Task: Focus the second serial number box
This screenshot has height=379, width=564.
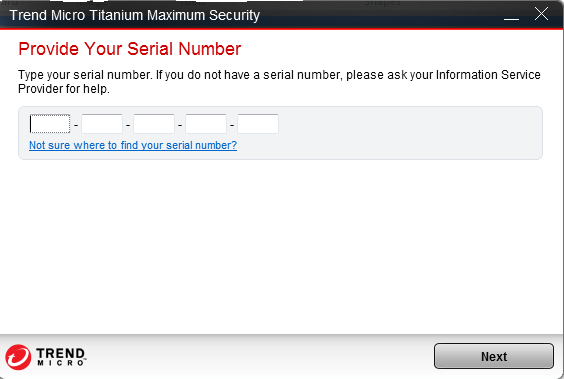Action: tap(102, 124)
